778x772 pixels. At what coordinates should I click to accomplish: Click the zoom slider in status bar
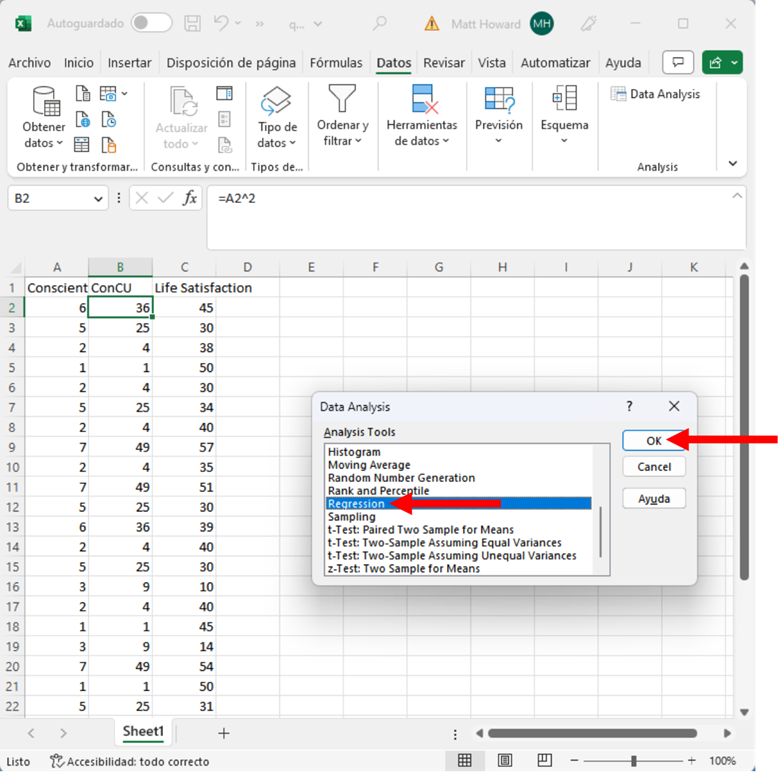click(x=633, y=761)
